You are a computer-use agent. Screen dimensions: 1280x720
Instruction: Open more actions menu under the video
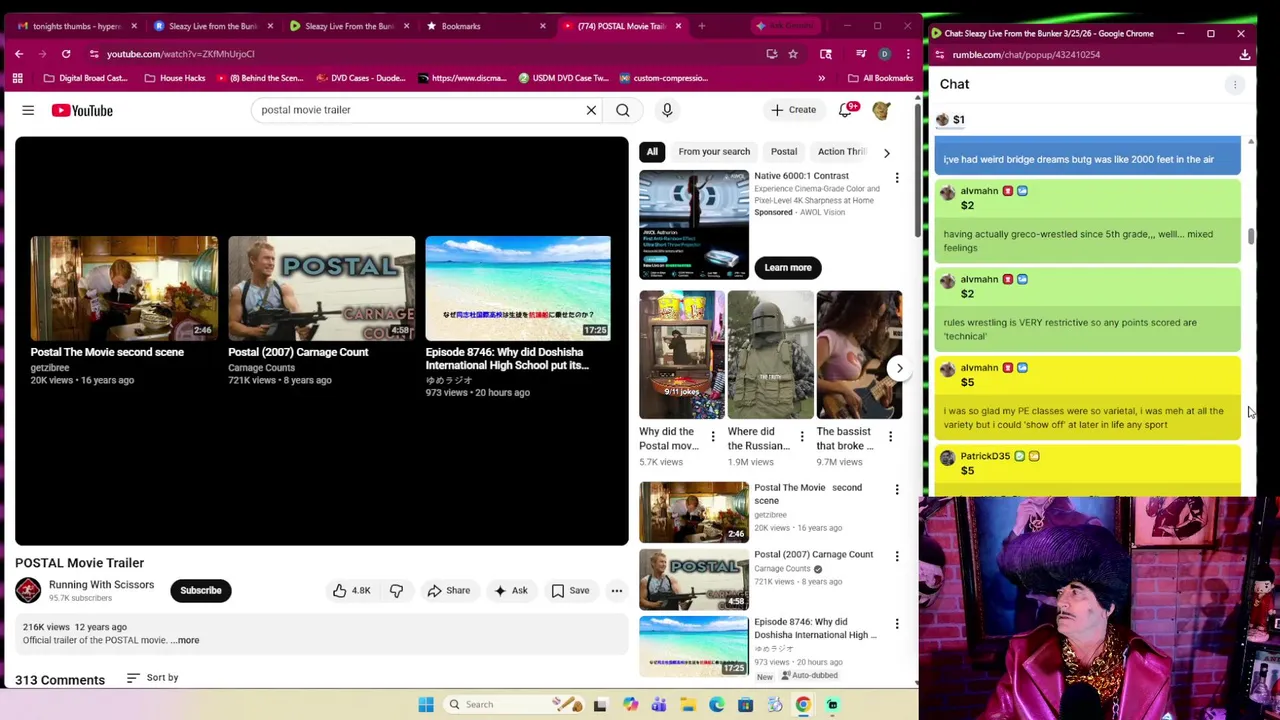coord(617,590)
